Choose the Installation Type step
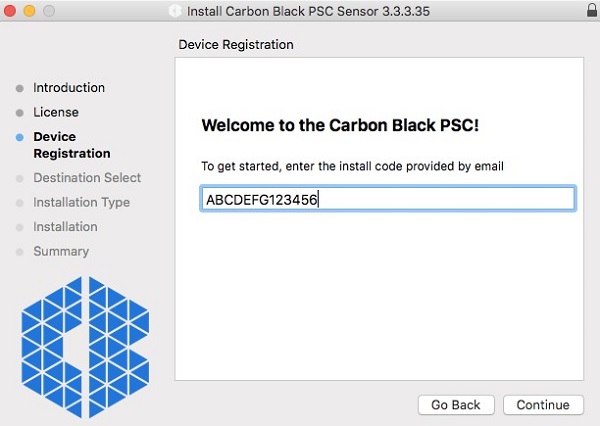The width and height of the screenshot is (600, 426). click(81, 202)
